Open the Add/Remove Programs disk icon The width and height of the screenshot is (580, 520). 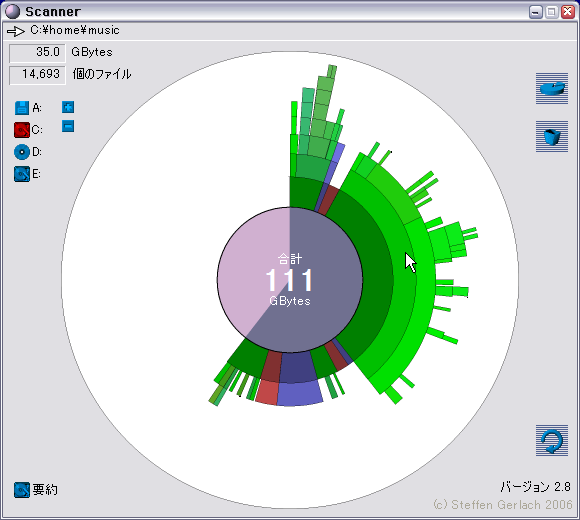(552, 88)
